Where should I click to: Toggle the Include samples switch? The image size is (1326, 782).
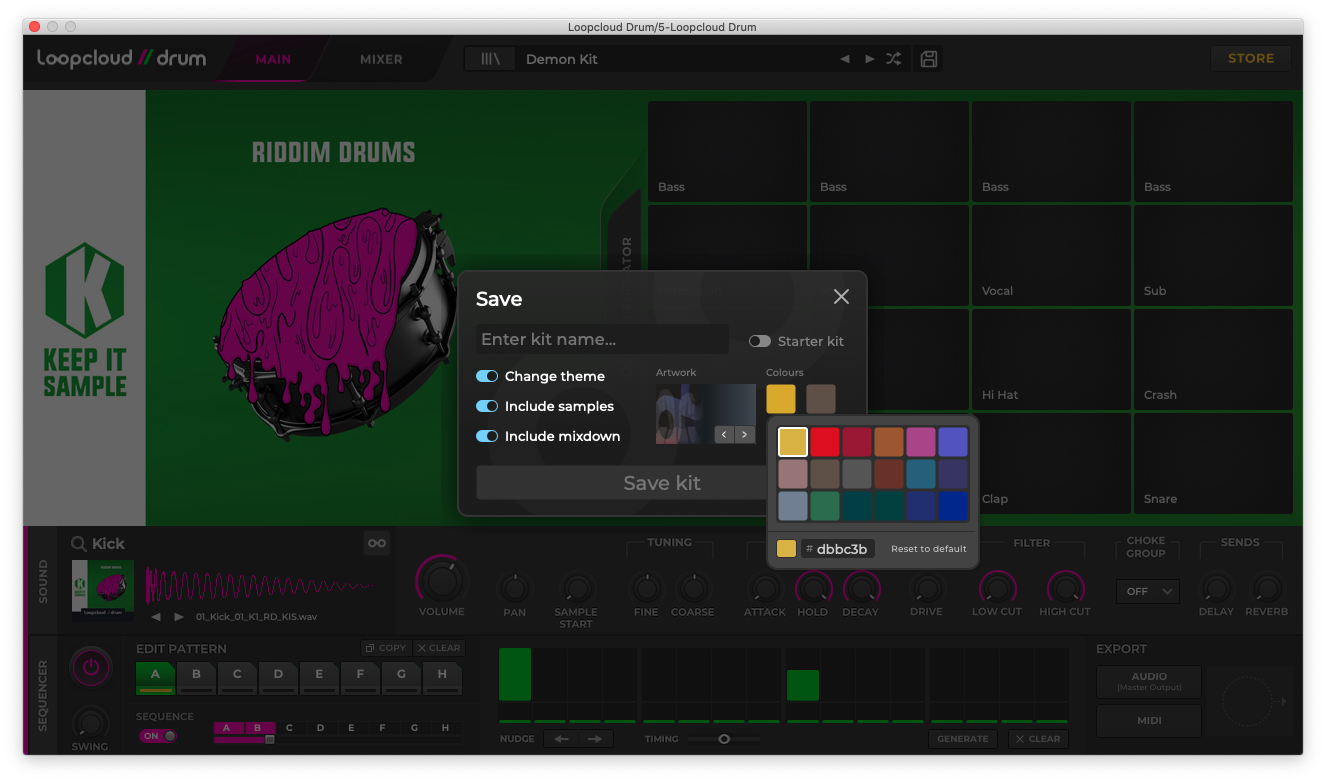coord(487,406)
